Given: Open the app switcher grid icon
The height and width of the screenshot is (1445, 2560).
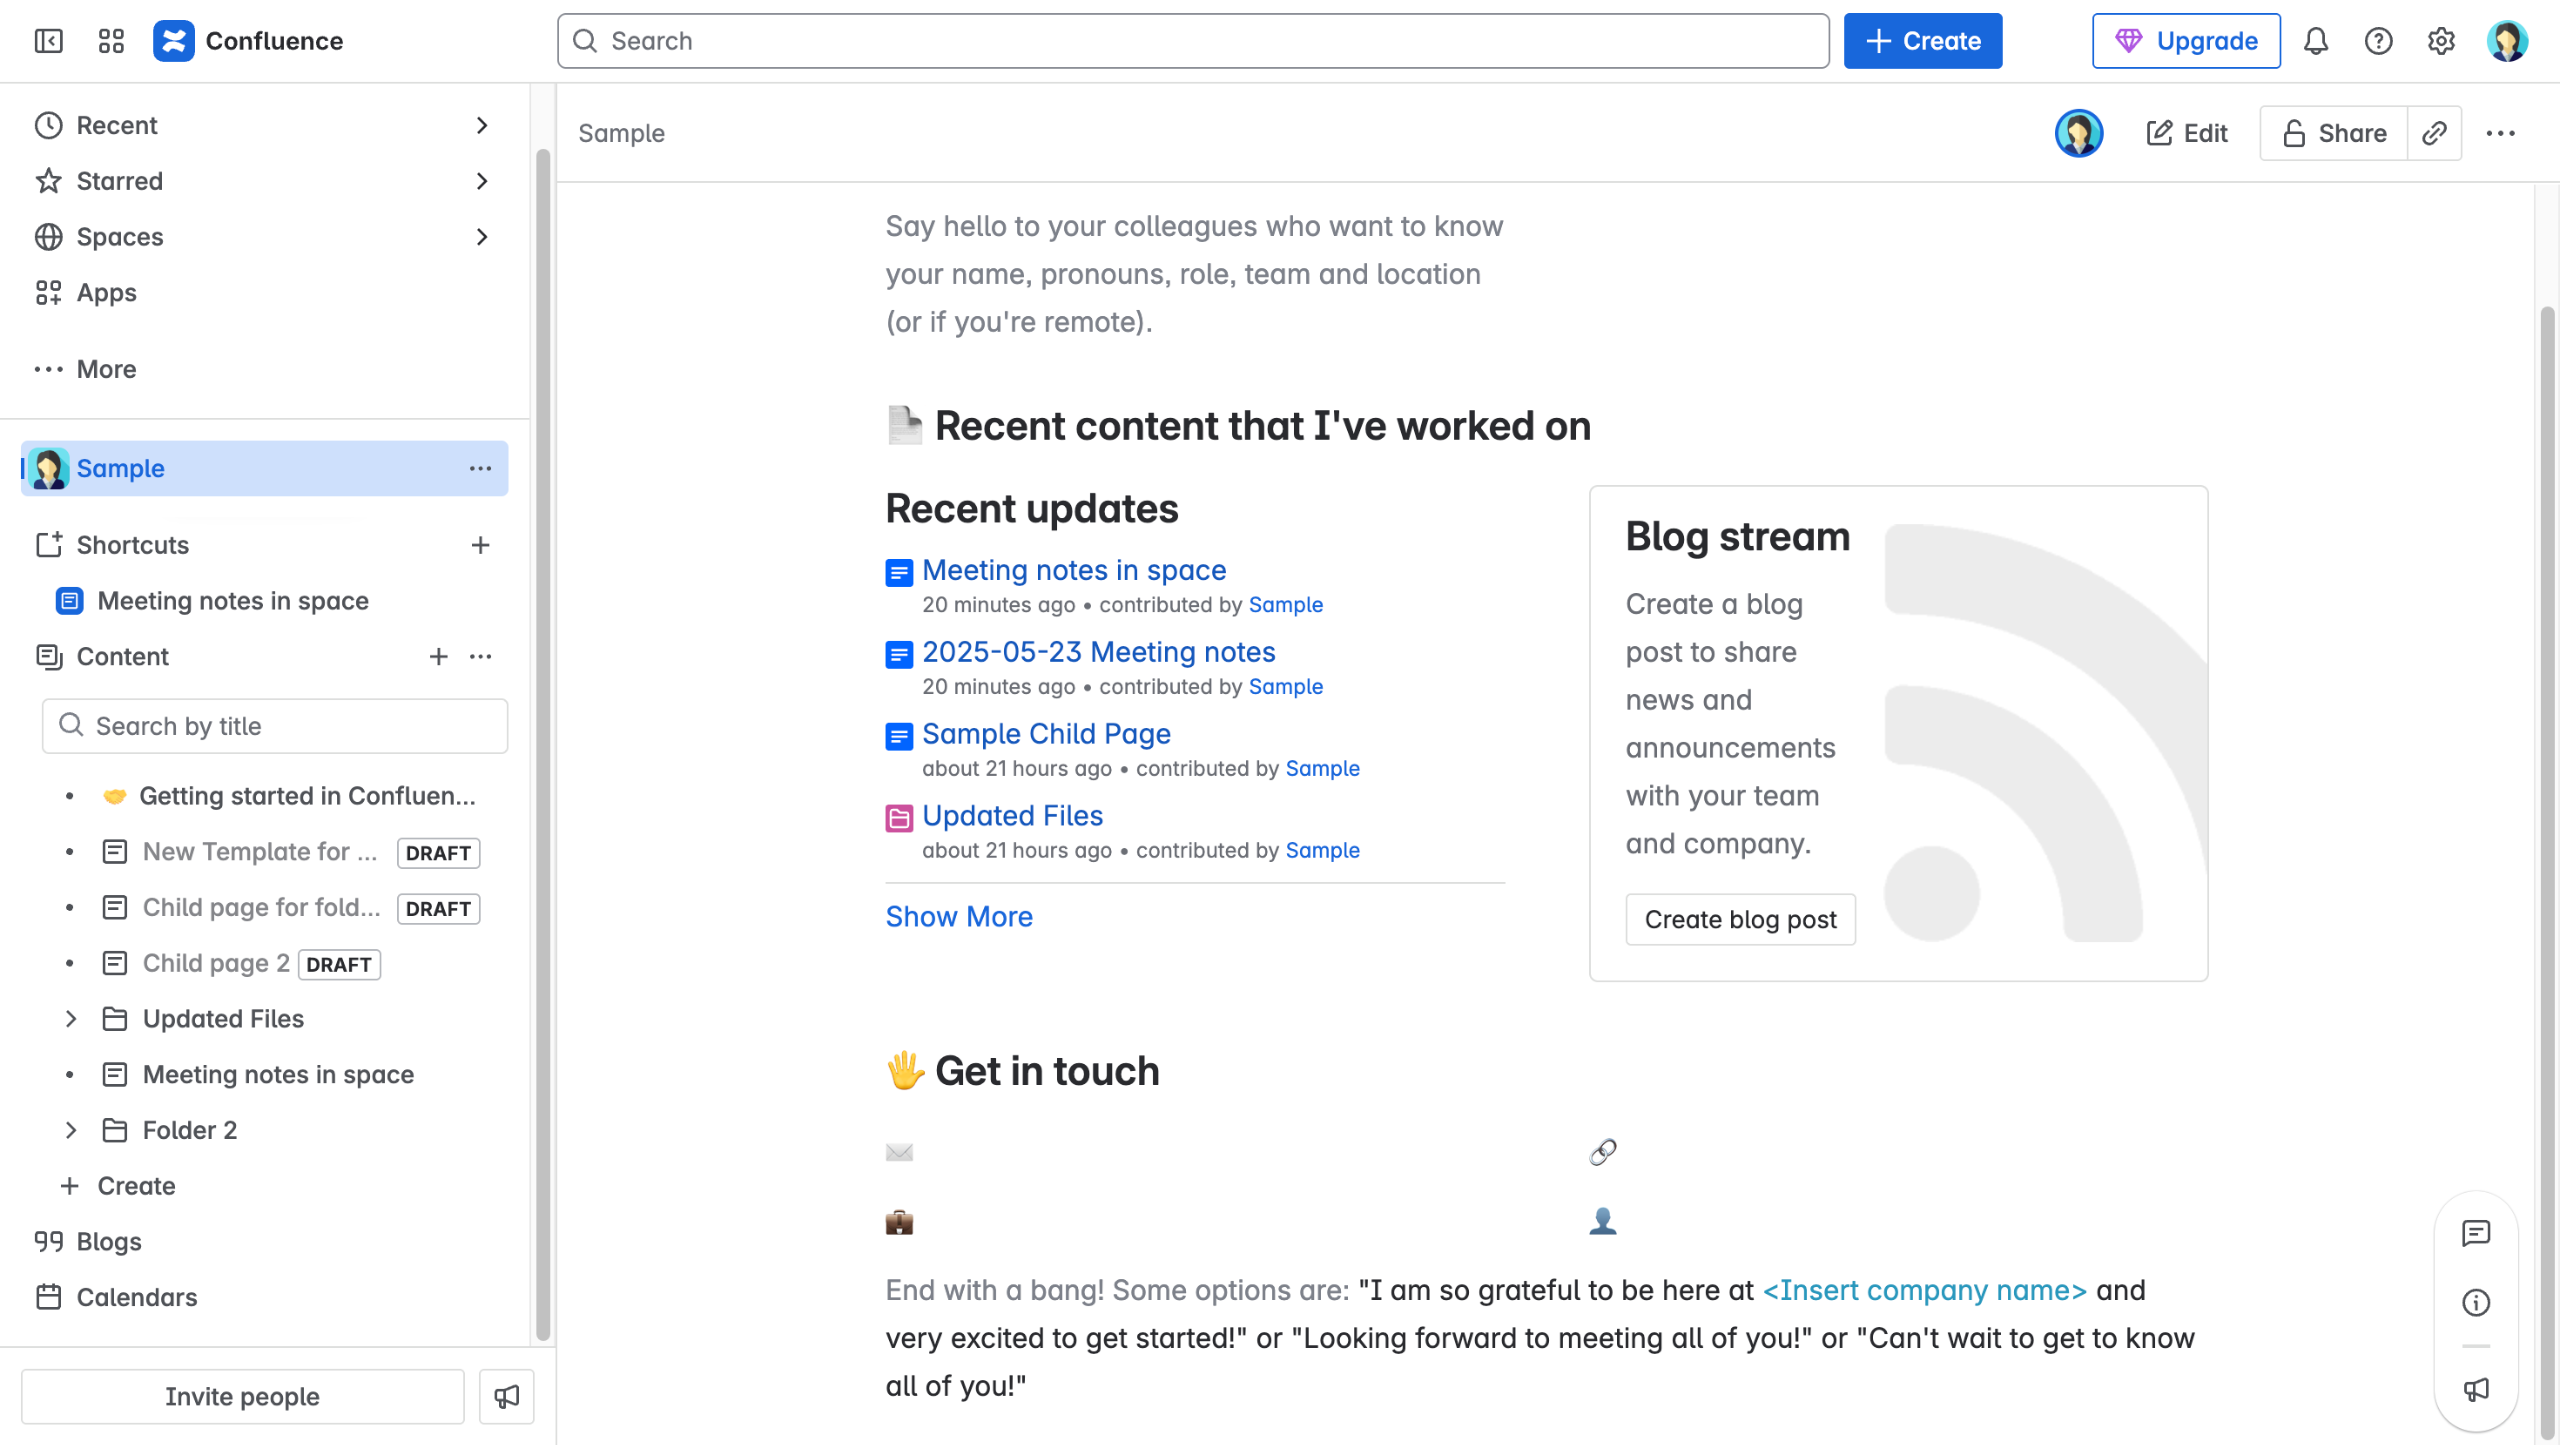Looking at the screenshot, I should pyautogui.click(x=111, y=41).
